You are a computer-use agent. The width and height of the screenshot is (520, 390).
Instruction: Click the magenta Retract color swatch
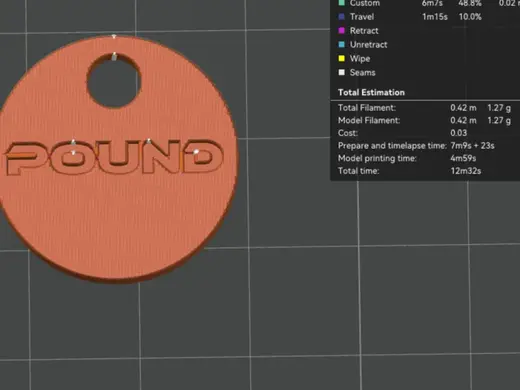(341, 31)
